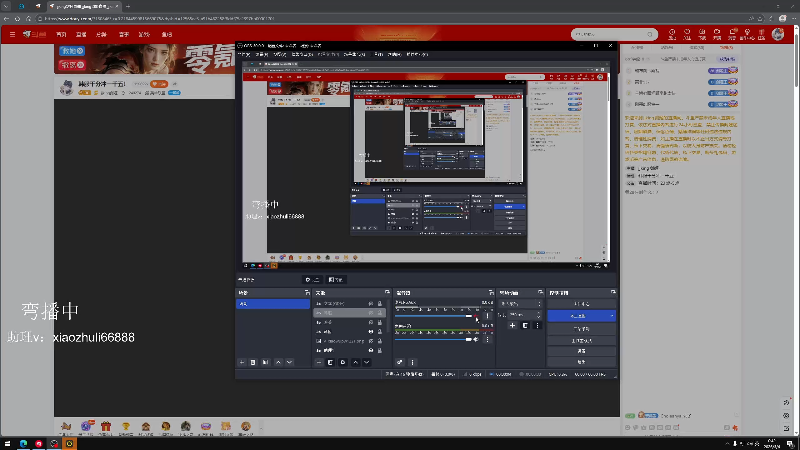Open the File menu in OBS
This screenshot has height=450, width=800.
[x=244, y=54]
